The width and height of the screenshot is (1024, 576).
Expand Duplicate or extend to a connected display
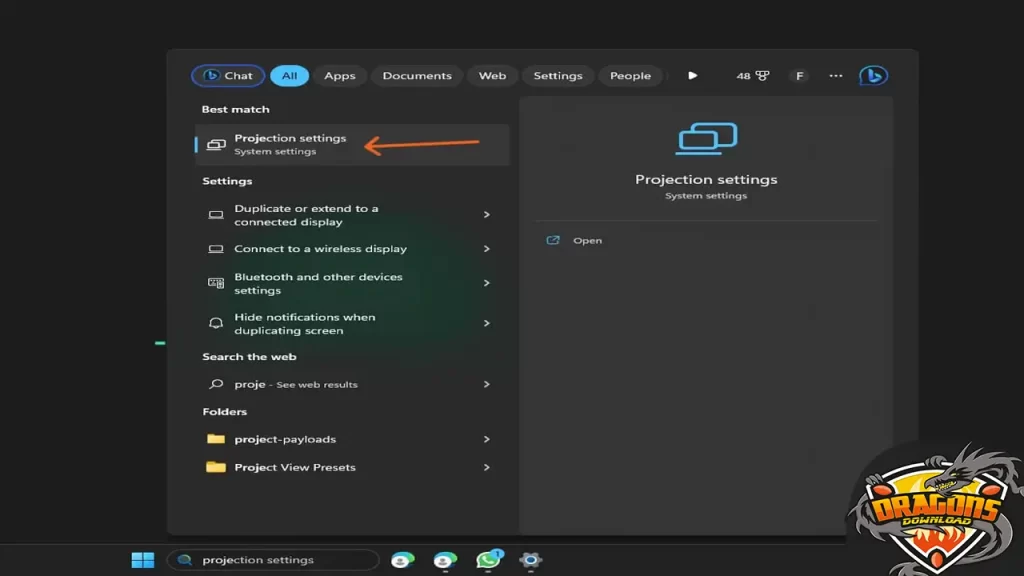486,215
